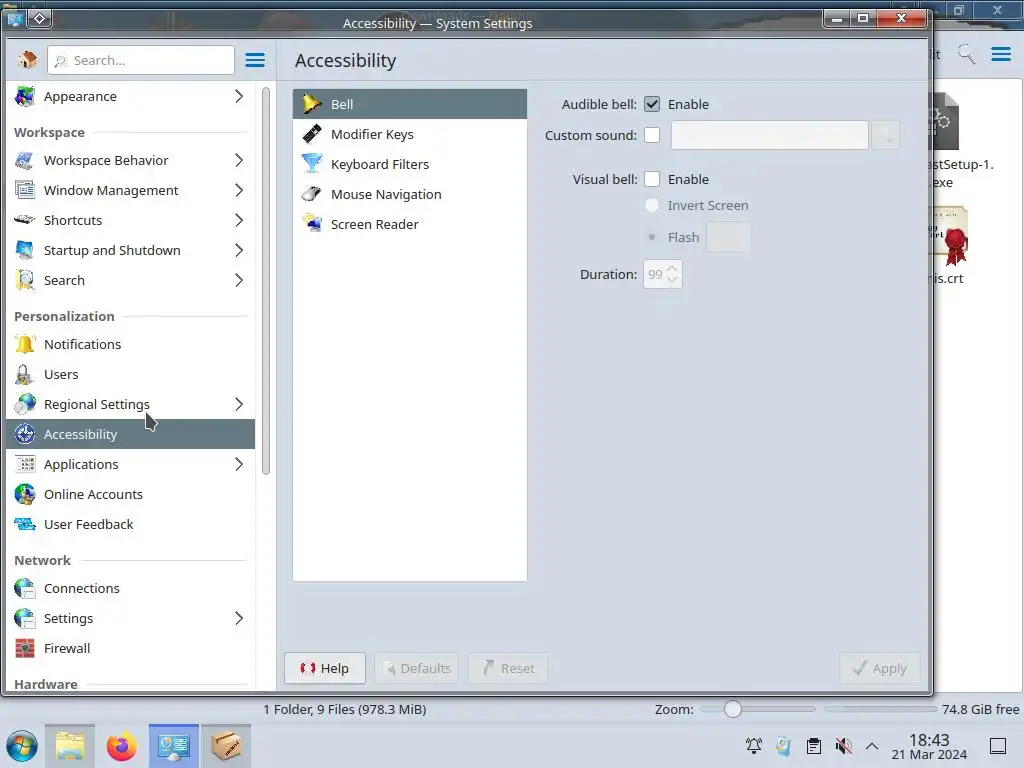Click the Defaults button
This screenshot has height=768, width=1024.
(417, 668)
